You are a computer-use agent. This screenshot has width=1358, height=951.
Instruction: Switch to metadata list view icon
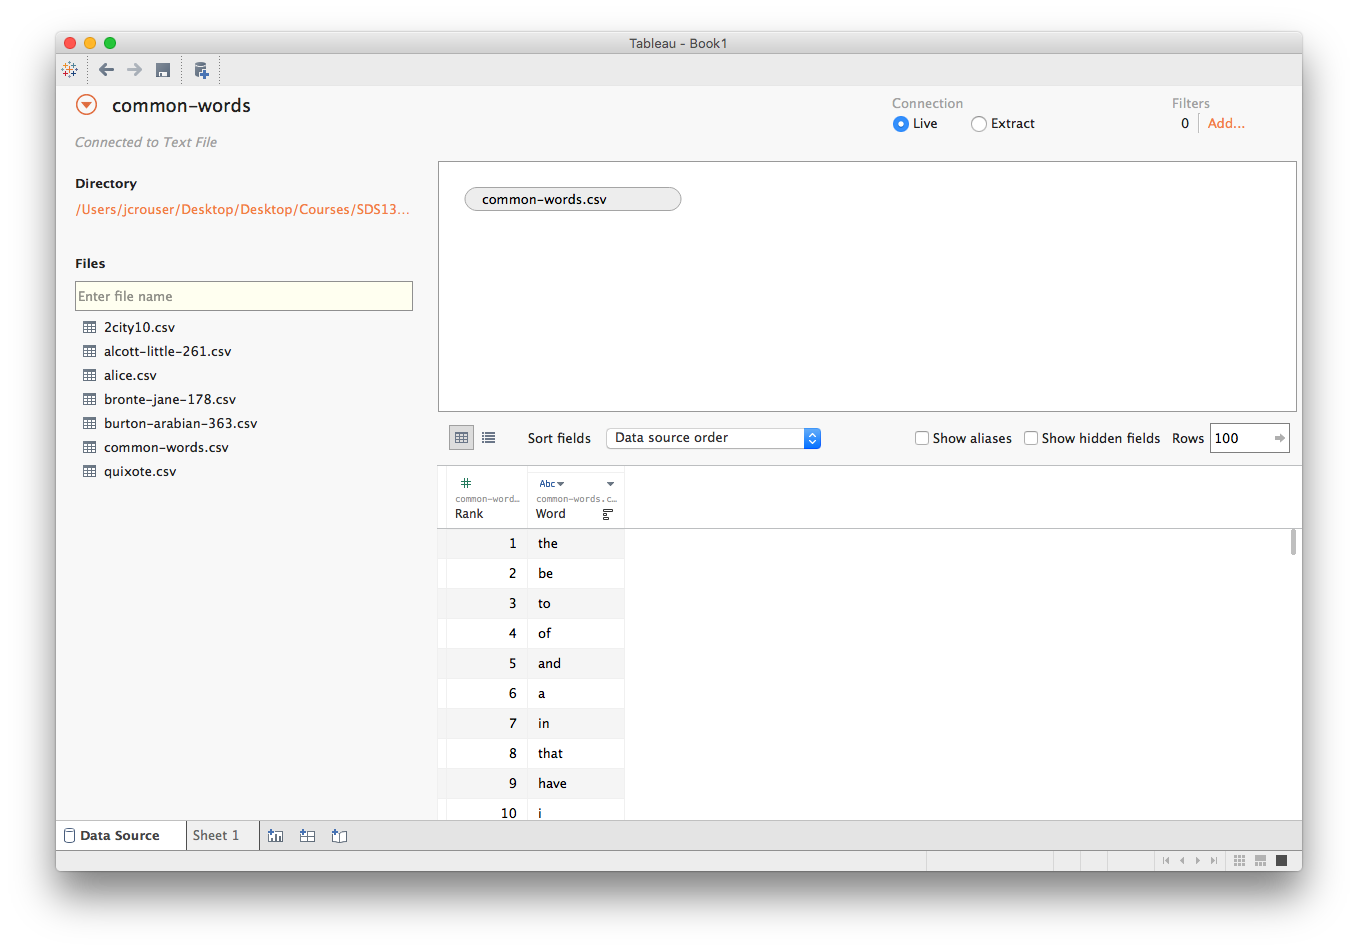[488, 437]
